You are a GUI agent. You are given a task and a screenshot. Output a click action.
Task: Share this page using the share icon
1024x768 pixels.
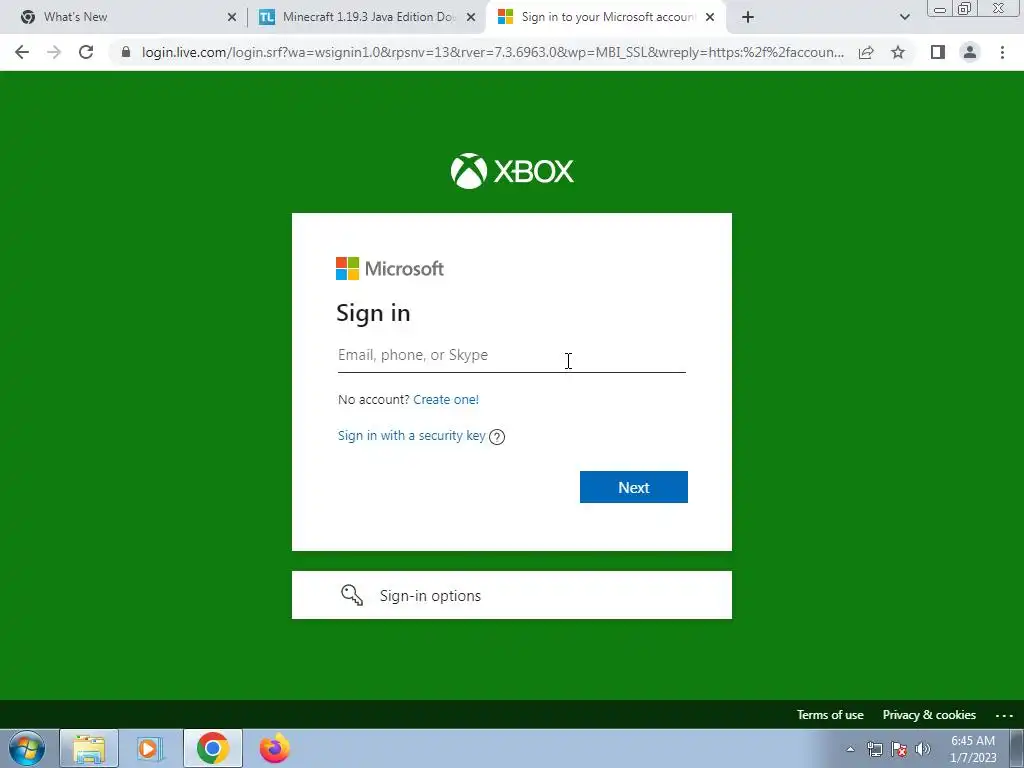866,52
